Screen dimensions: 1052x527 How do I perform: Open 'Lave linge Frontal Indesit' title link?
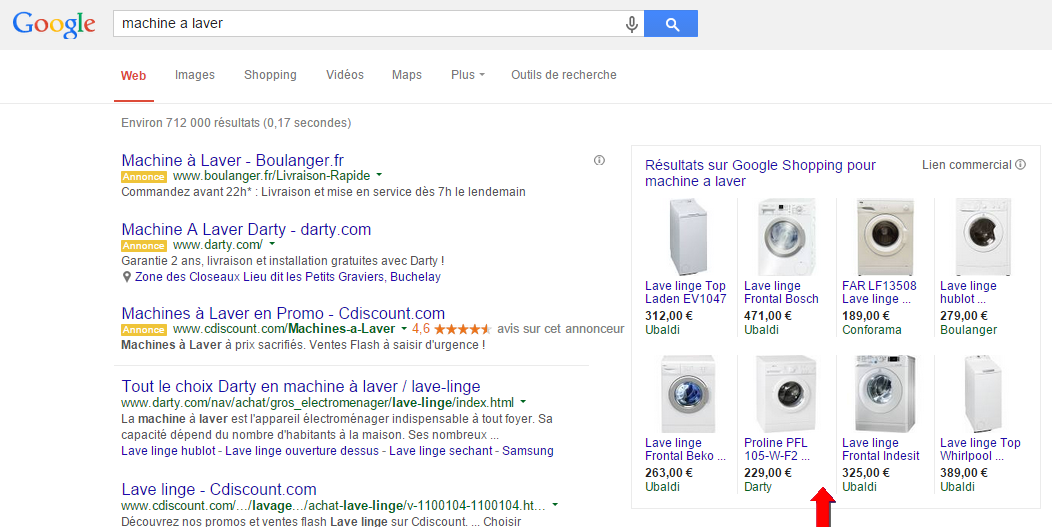880,449
